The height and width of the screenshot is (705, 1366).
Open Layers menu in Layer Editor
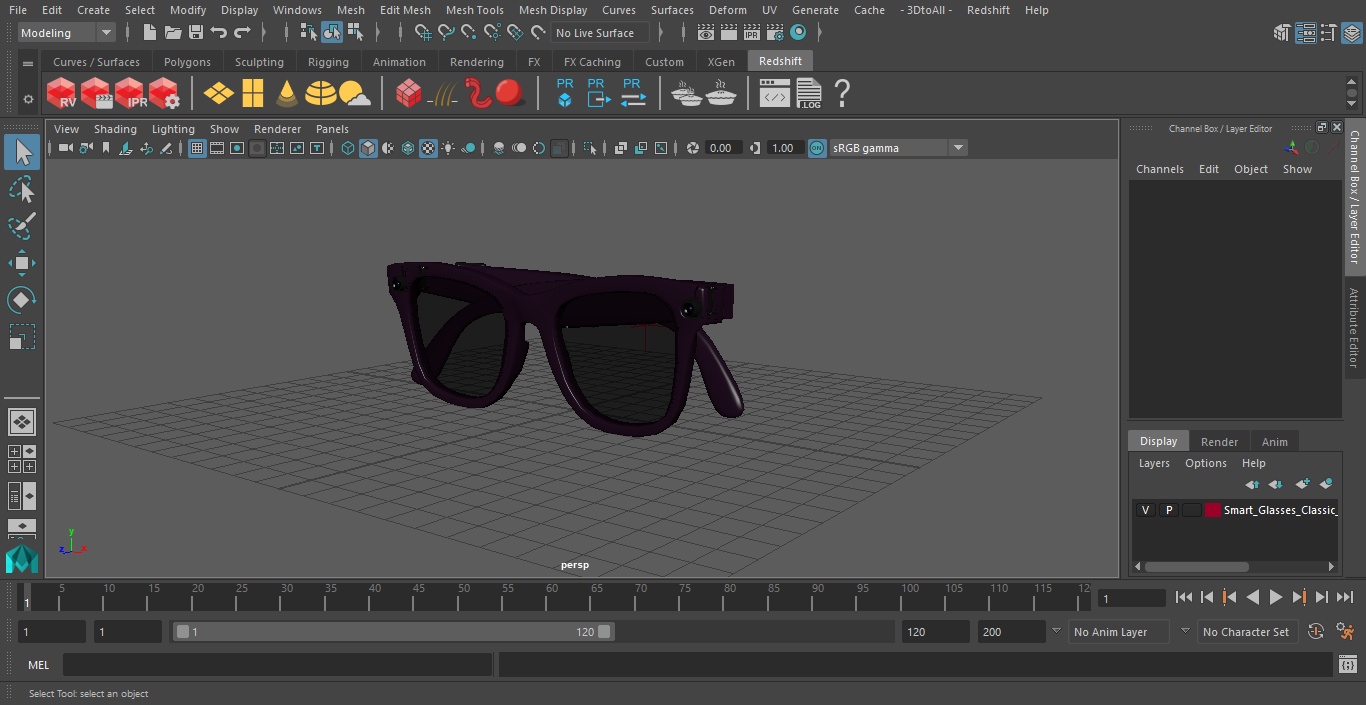click(x=1154, y=463)
